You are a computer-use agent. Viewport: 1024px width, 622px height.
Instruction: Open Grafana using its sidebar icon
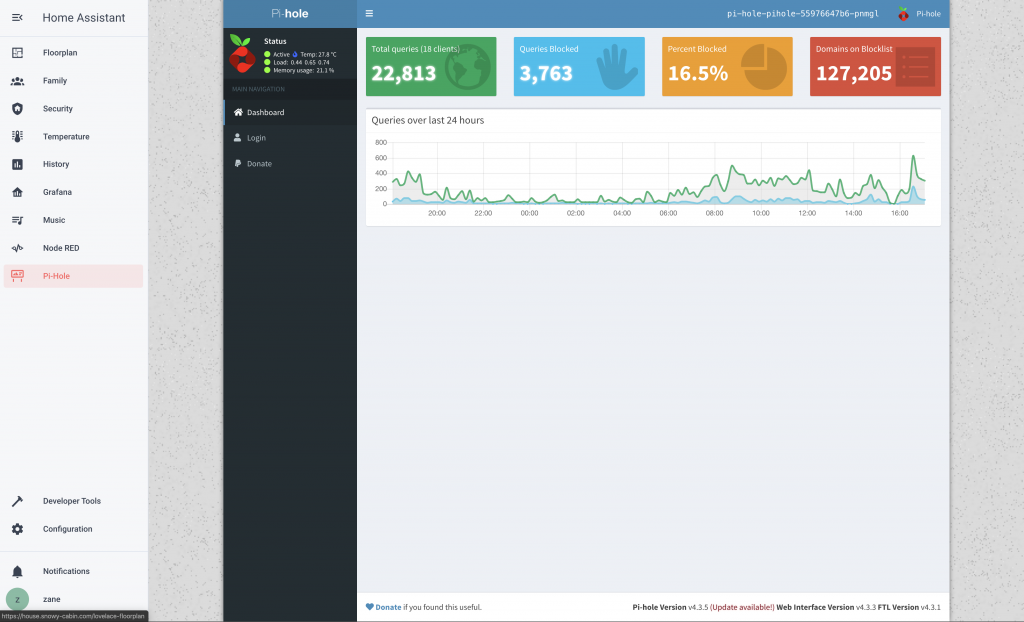click(18, 192)
